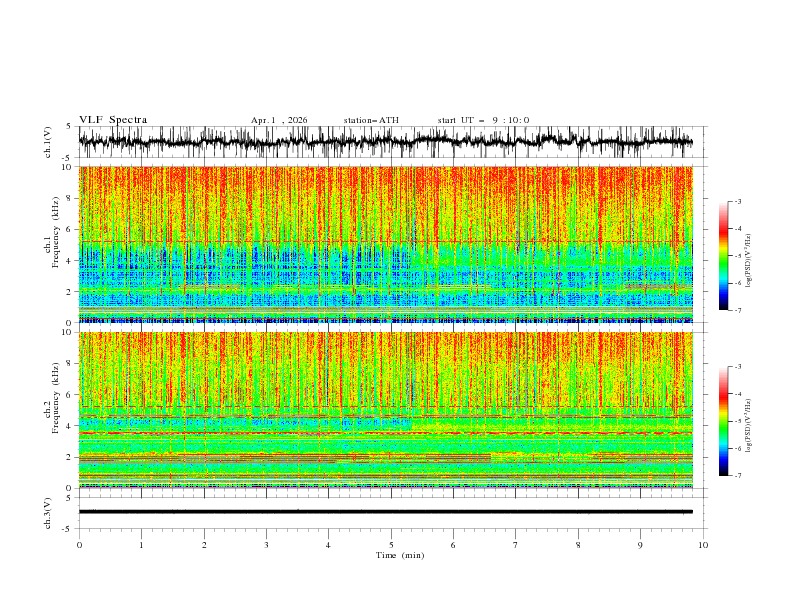Click time axis tick label "0"

(79, 545)
